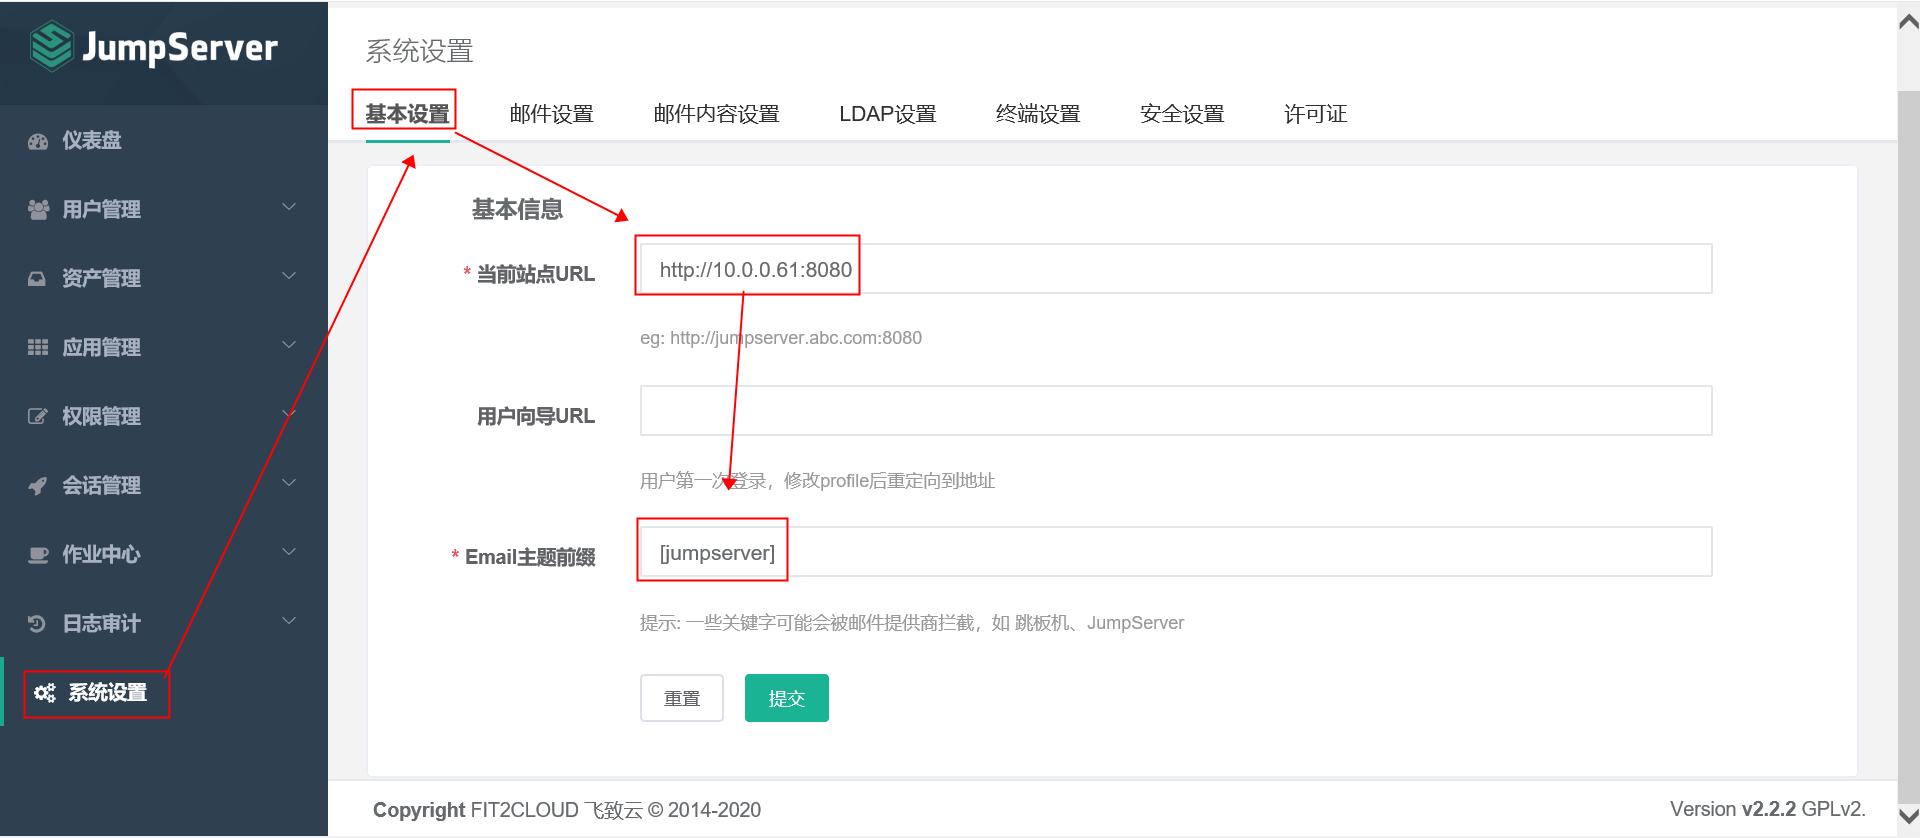Expand the 作业中心 submenu chevron
Viewport: 1920px width, 838px height.
point(289,552)
